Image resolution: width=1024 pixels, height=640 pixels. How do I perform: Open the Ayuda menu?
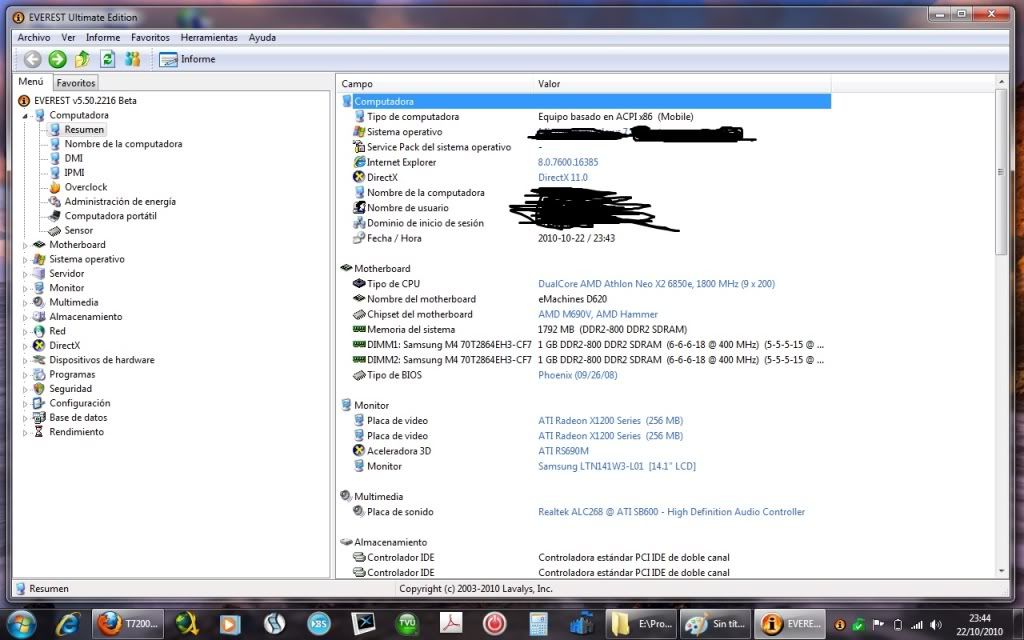pos(262,37)
